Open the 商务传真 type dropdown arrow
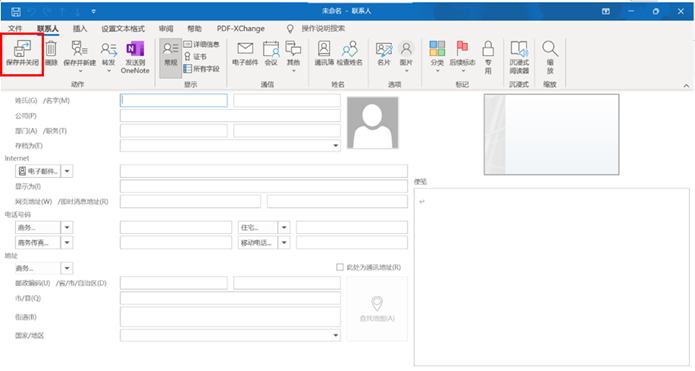Image resolution: width=695 pixels, height=371 pixels. point(67,242)
